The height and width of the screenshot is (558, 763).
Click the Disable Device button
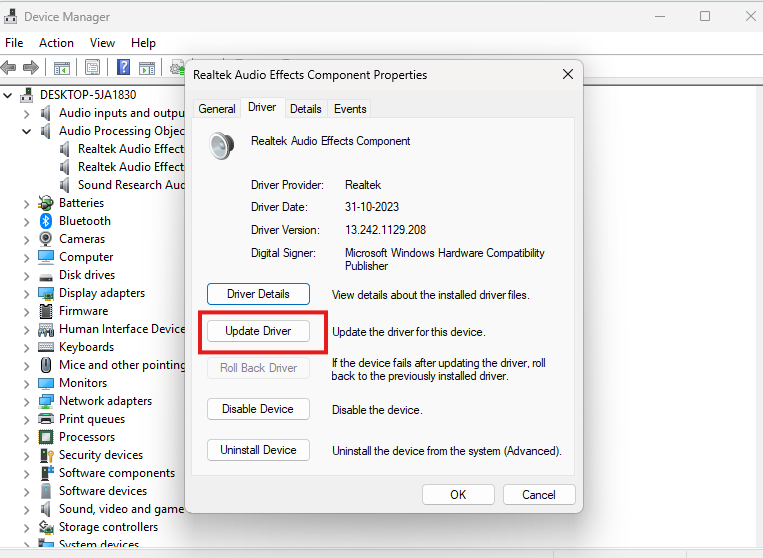[x=258, y=409]
